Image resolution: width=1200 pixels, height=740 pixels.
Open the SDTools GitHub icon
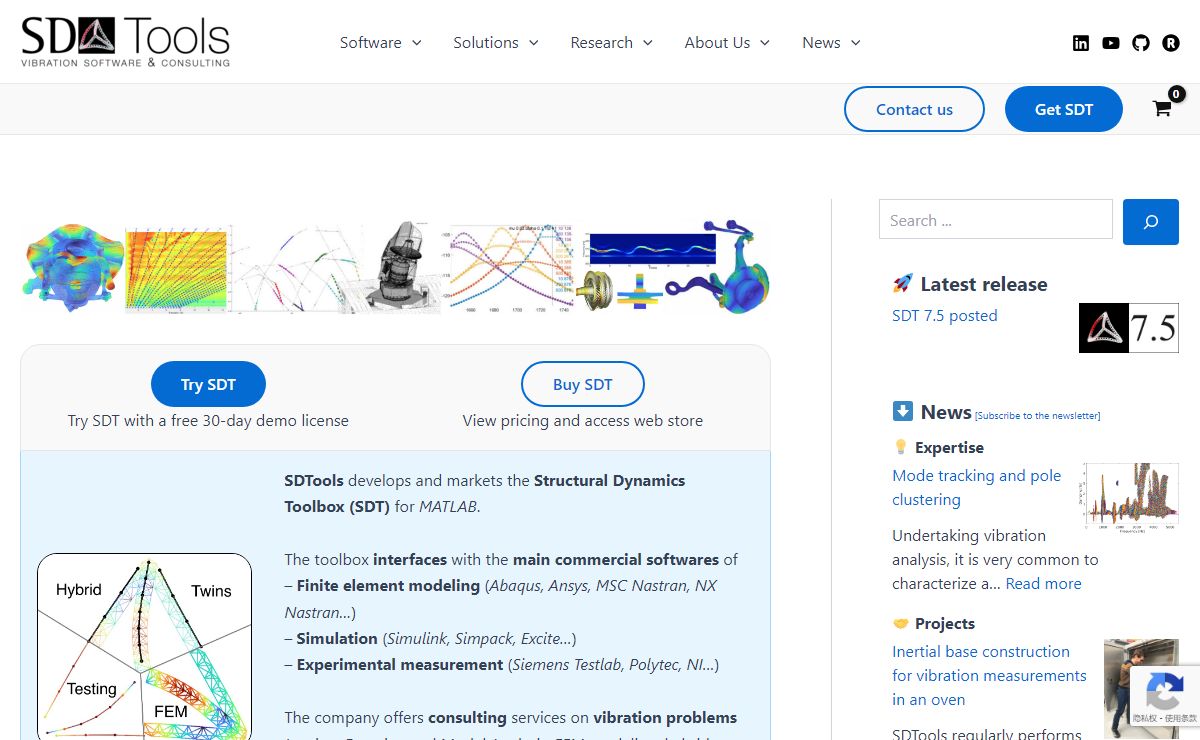1141,43
